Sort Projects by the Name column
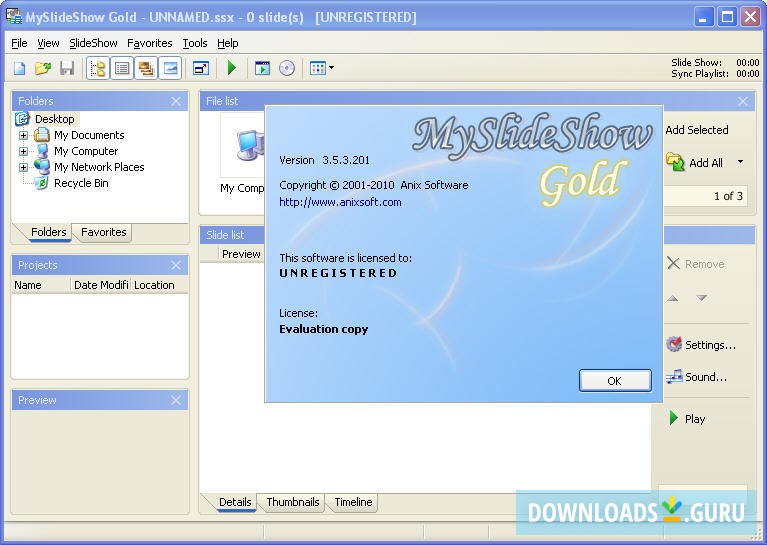 coord(41,285)
